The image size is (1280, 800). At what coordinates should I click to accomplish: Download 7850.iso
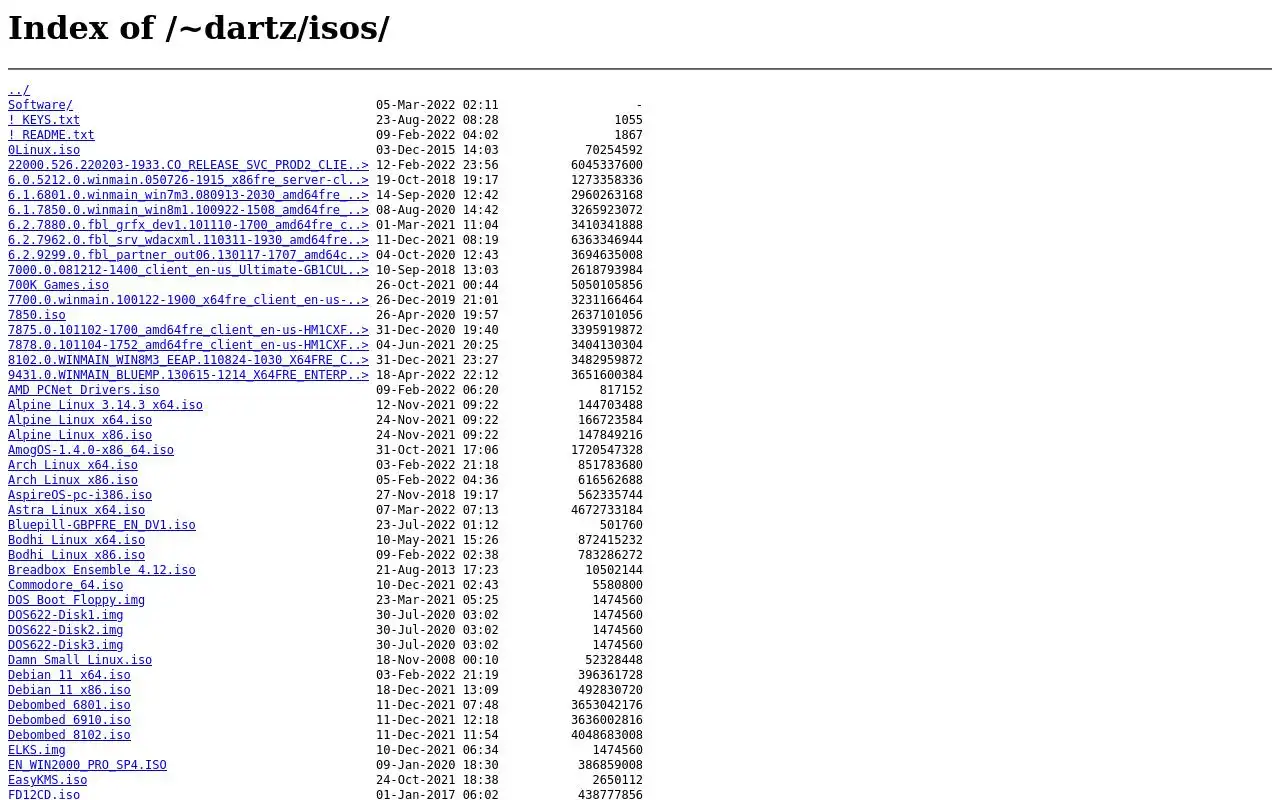[37, 315]
